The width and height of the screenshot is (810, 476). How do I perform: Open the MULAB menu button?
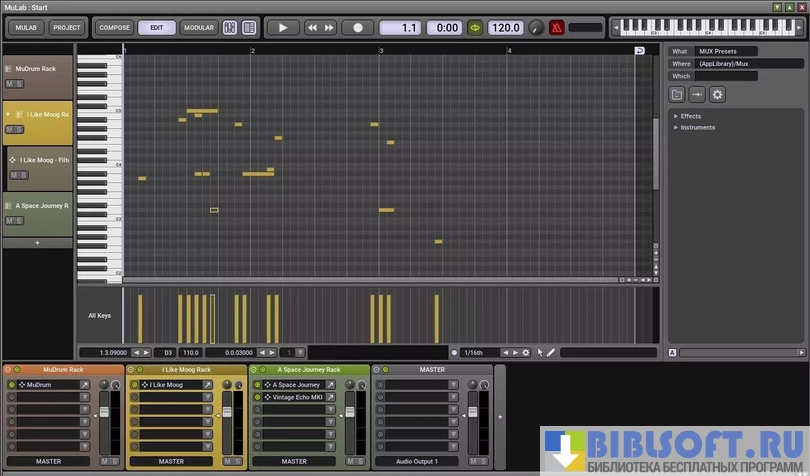click(x=27, y=28)
